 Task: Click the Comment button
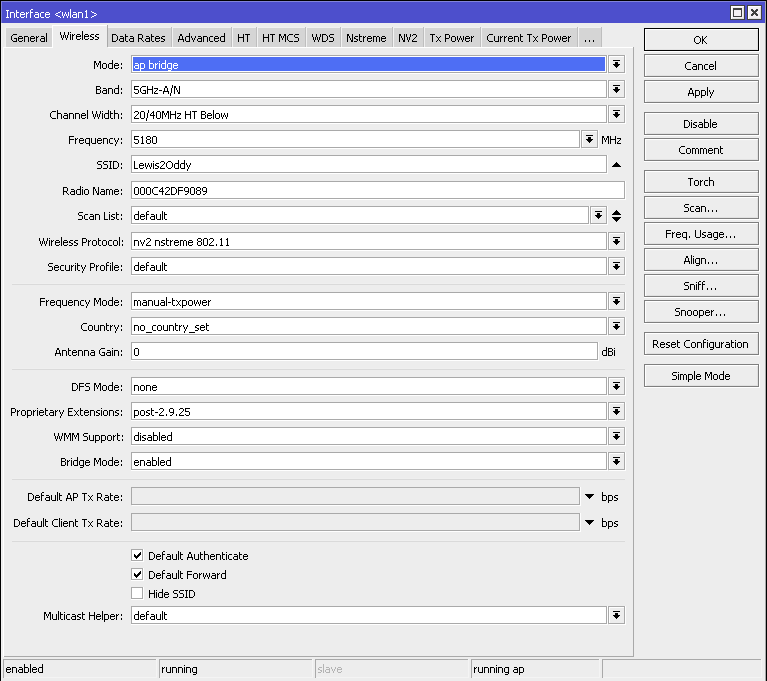(701, 150)
